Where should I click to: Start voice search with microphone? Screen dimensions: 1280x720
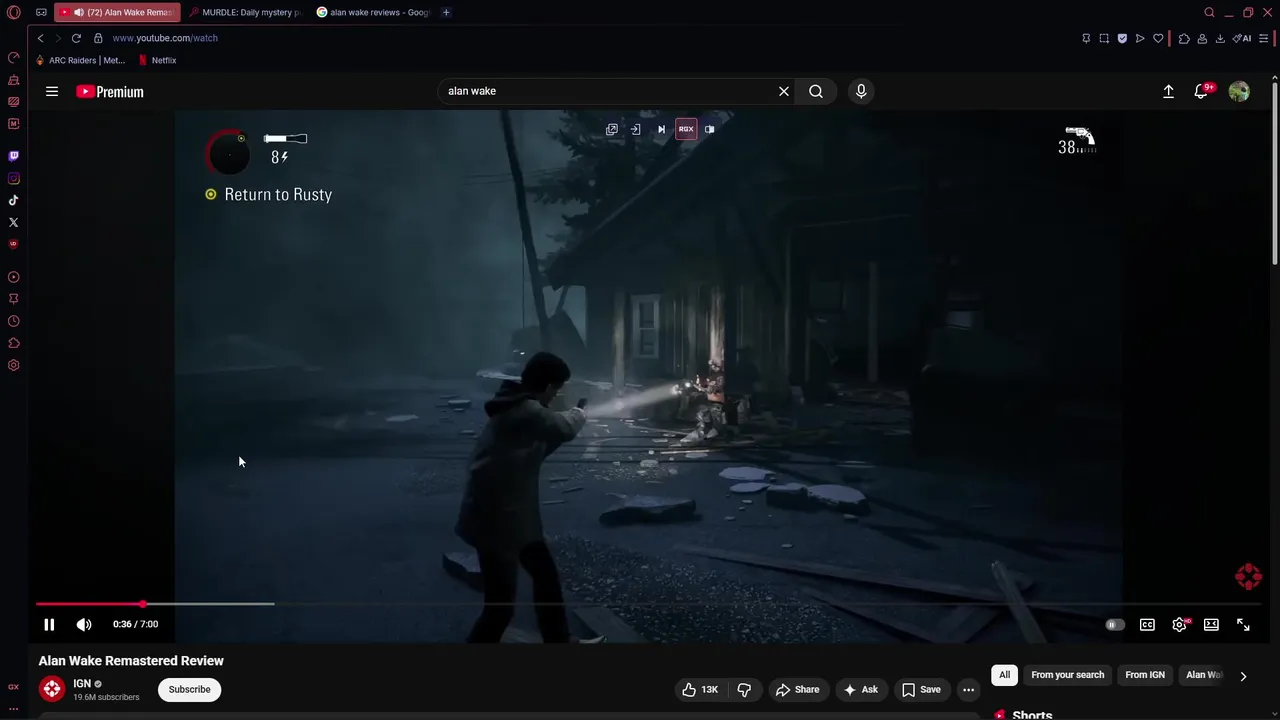click(x=861, y=91)
